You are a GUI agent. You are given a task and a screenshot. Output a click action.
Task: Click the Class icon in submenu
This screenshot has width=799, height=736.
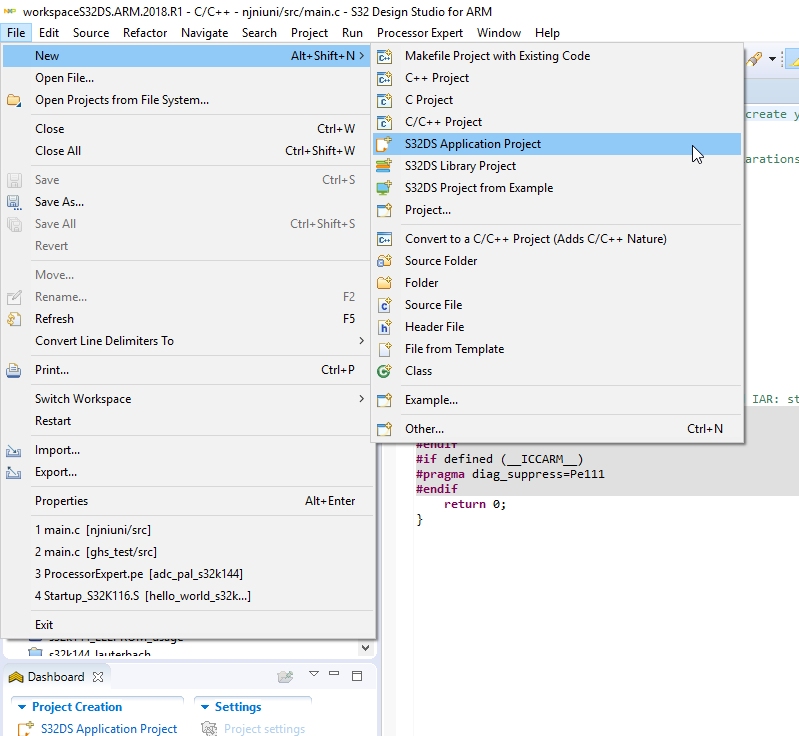coord(385,371)
